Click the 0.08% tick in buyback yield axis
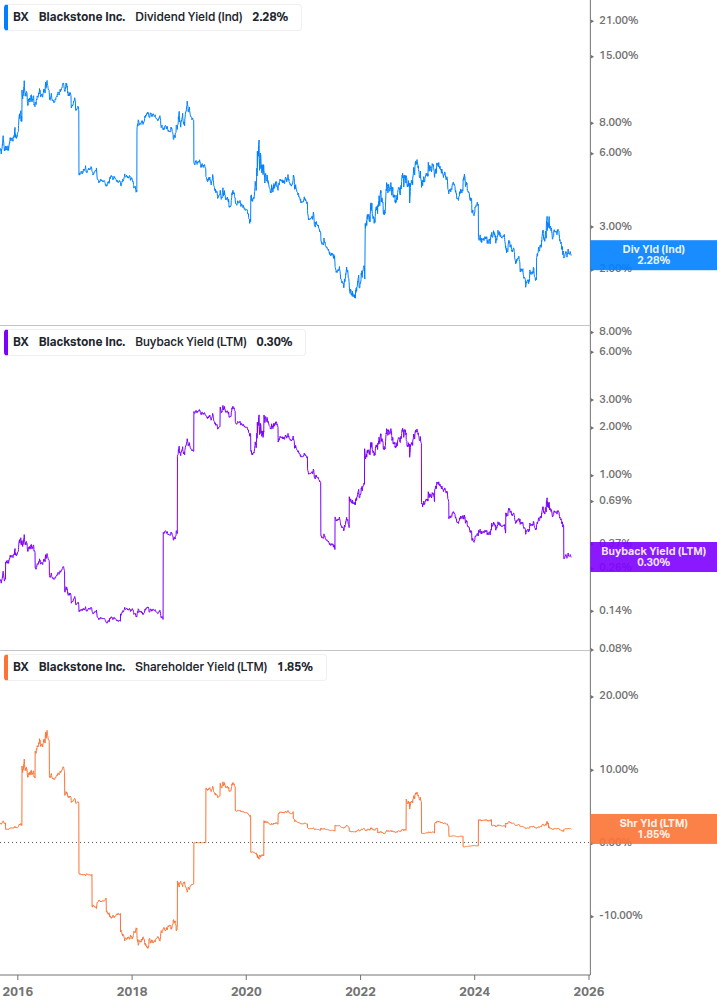The height and width of the screenshot is (1005, 717). [x=615, y=648]
